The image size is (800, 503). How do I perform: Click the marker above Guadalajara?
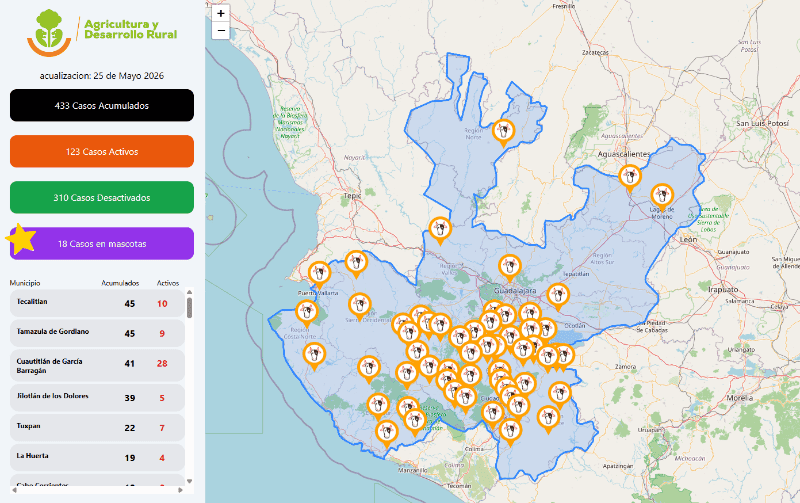(x=509, y=267)
